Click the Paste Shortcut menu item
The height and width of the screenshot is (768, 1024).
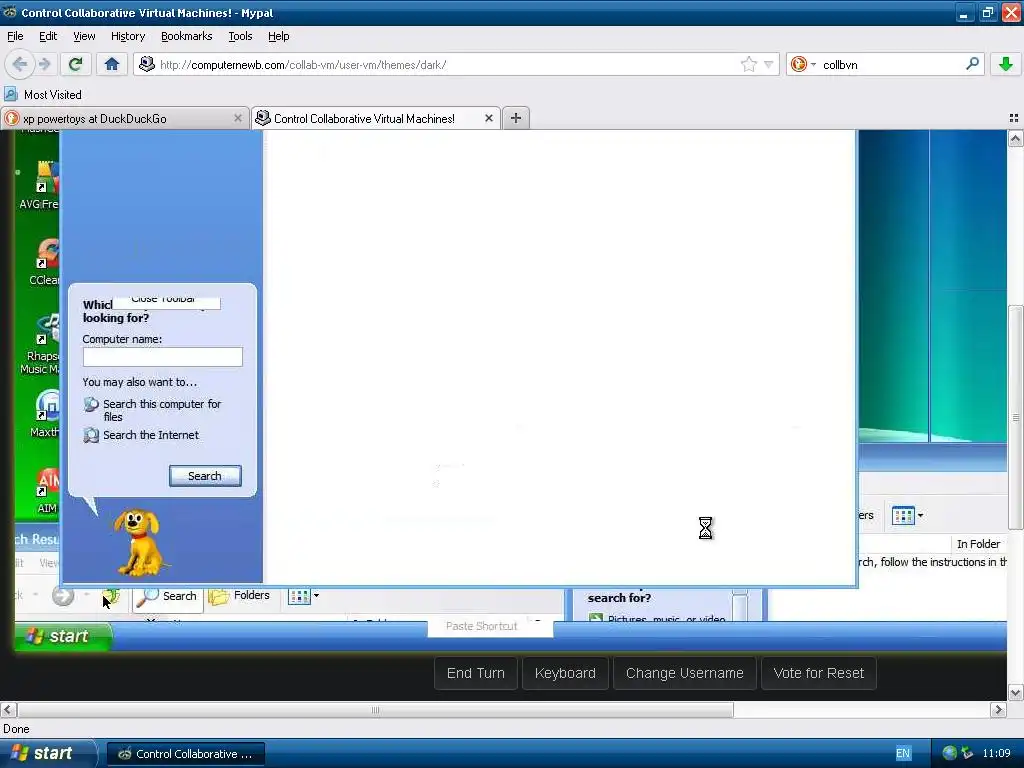tap(481, 626)
